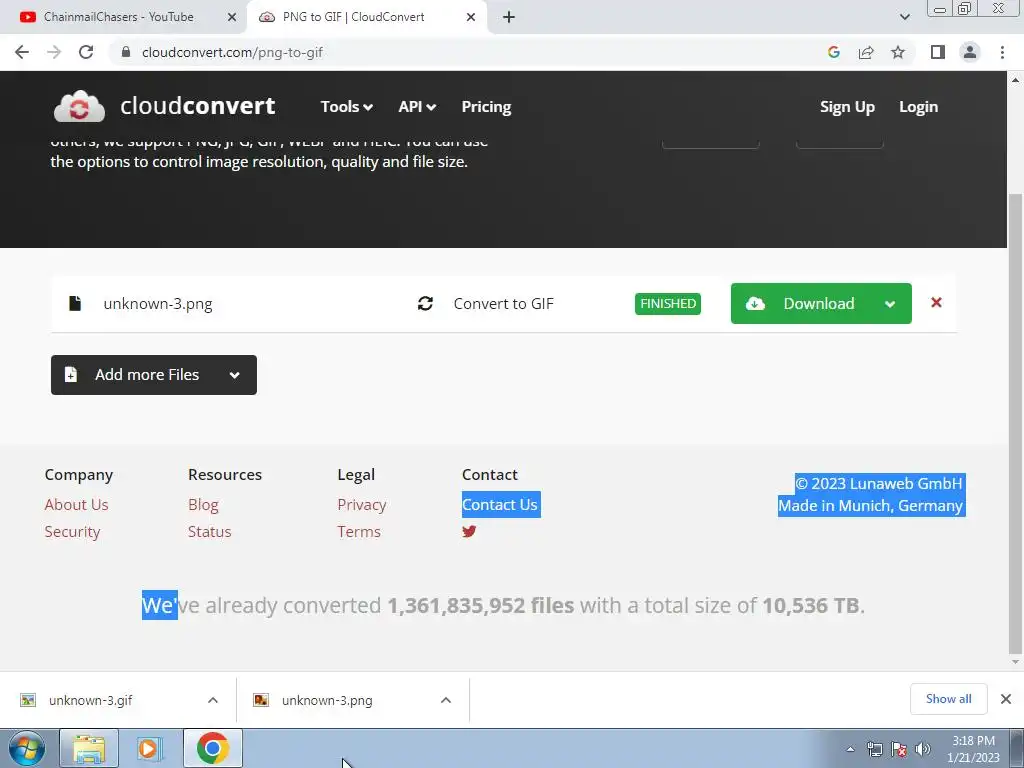The height and width of the screenshot is (768, 1024).
Task: Open the tab search dropdown
Action: (x=904, y=17)
